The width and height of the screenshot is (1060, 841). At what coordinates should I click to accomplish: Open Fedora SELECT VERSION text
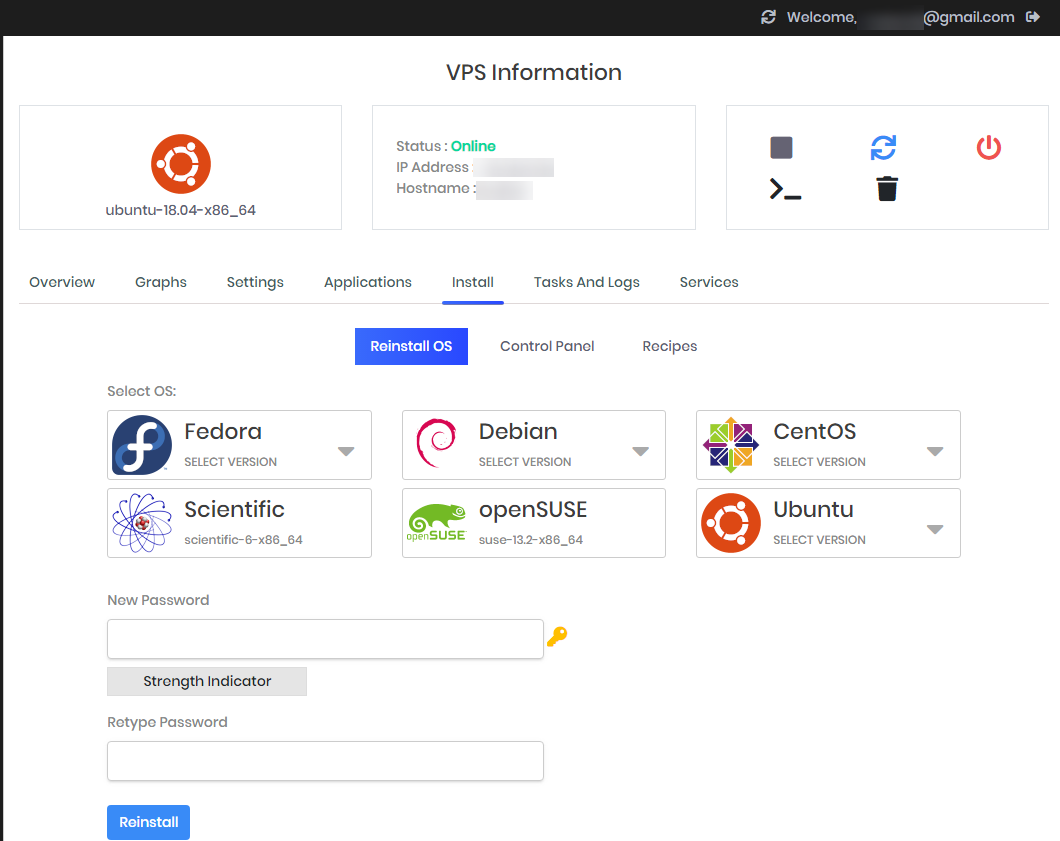231,462
